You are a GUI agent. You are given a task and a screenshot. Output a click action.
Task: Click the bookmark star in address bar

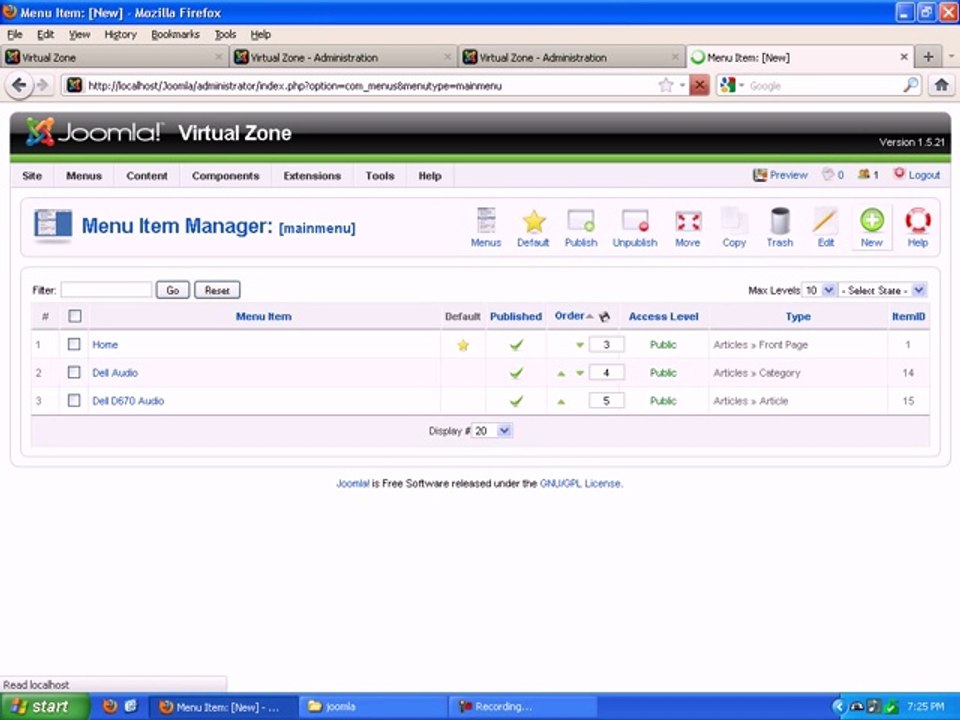(x=666, y=85)
